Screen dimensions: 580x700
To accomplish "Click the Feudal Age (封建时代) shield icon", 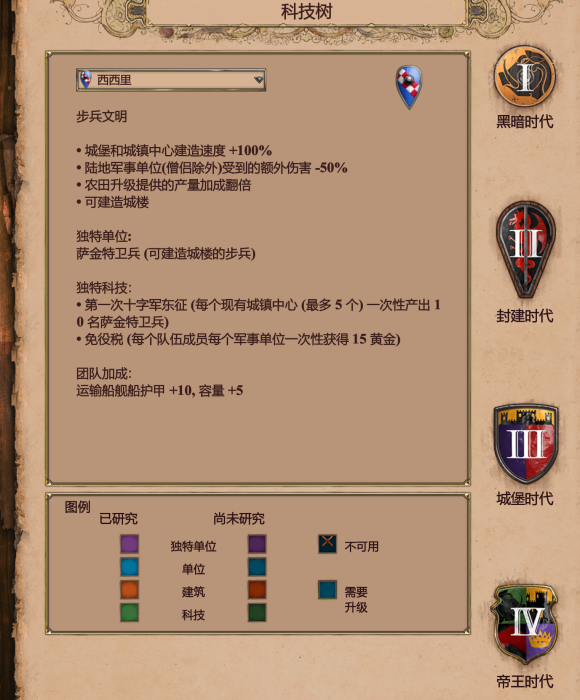I will (526, 249).
